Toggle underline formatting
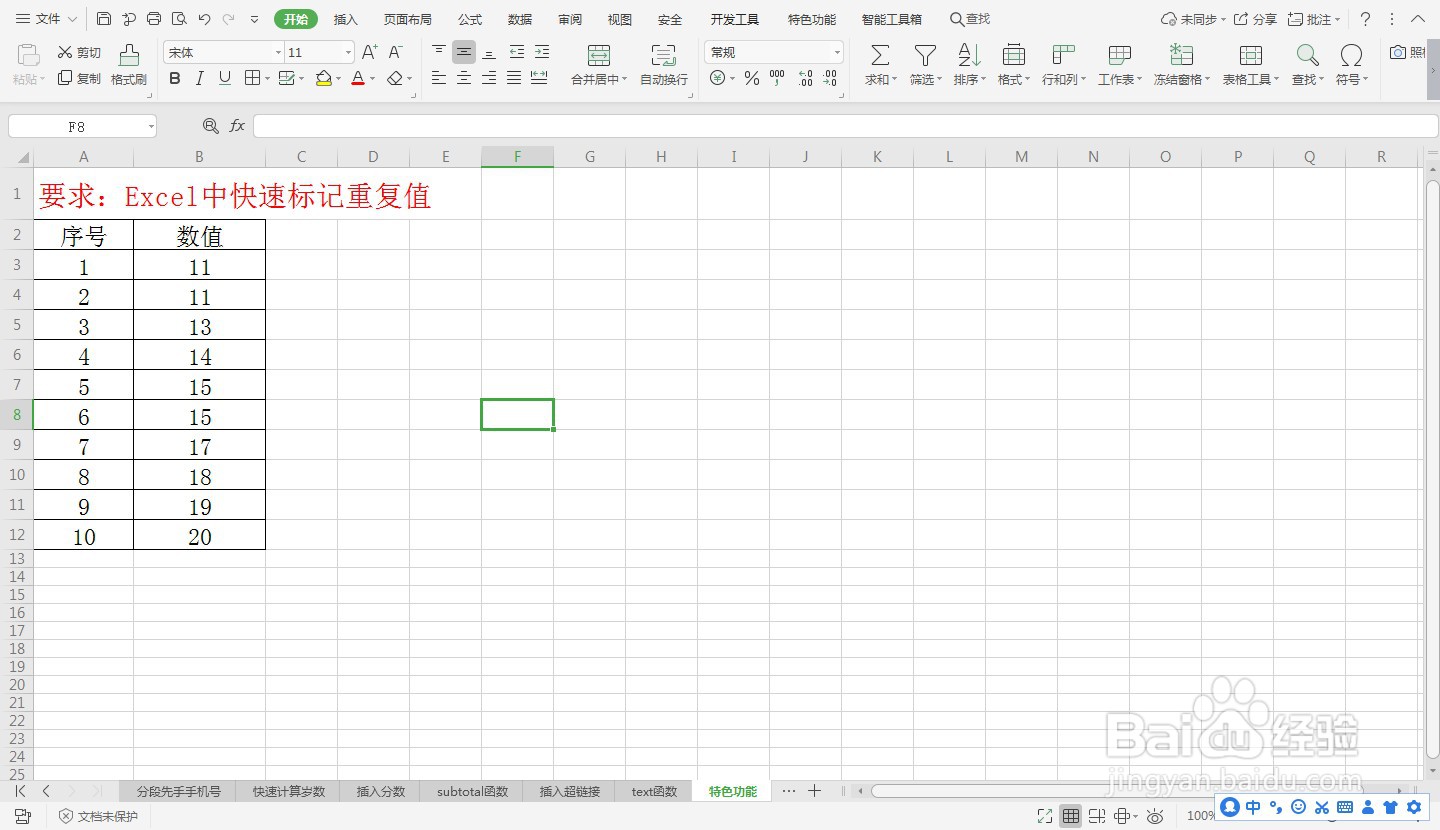This screenshot has width=1440, height=830. point(225,78)
